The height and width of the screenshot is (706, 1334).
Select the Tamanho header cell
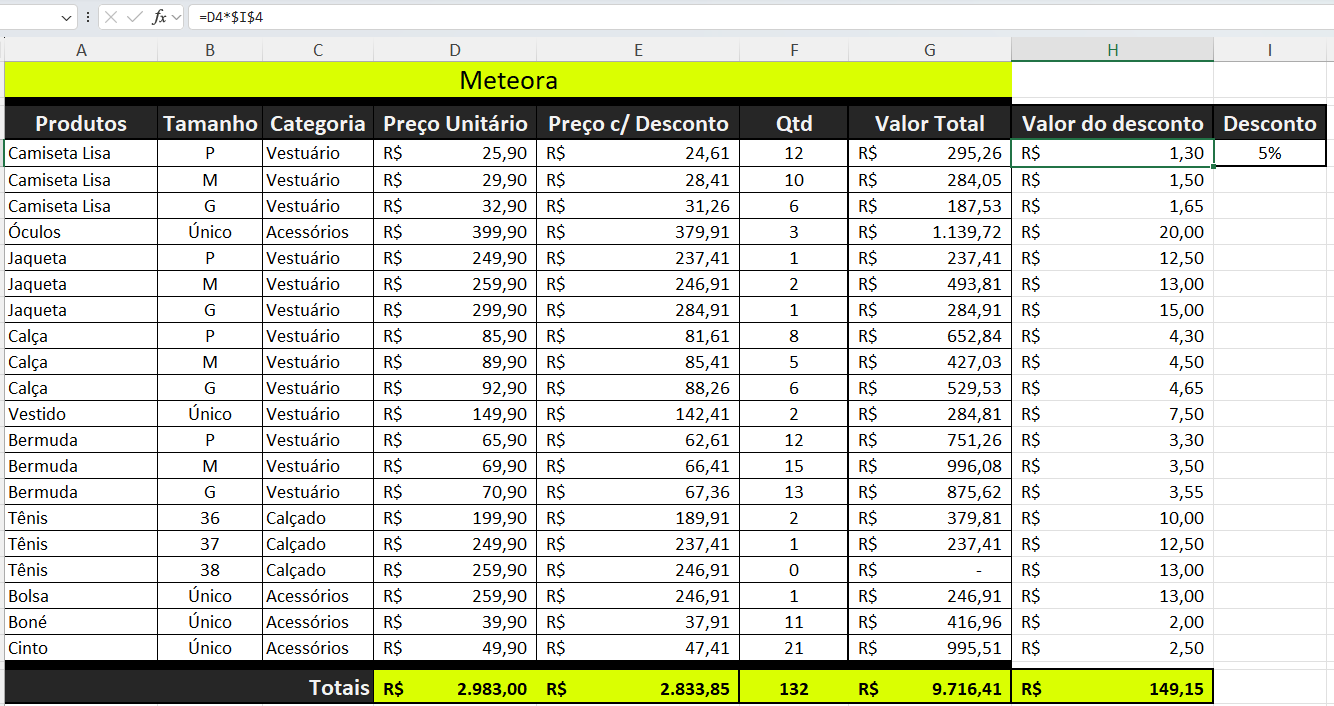(x=210, y=123)
